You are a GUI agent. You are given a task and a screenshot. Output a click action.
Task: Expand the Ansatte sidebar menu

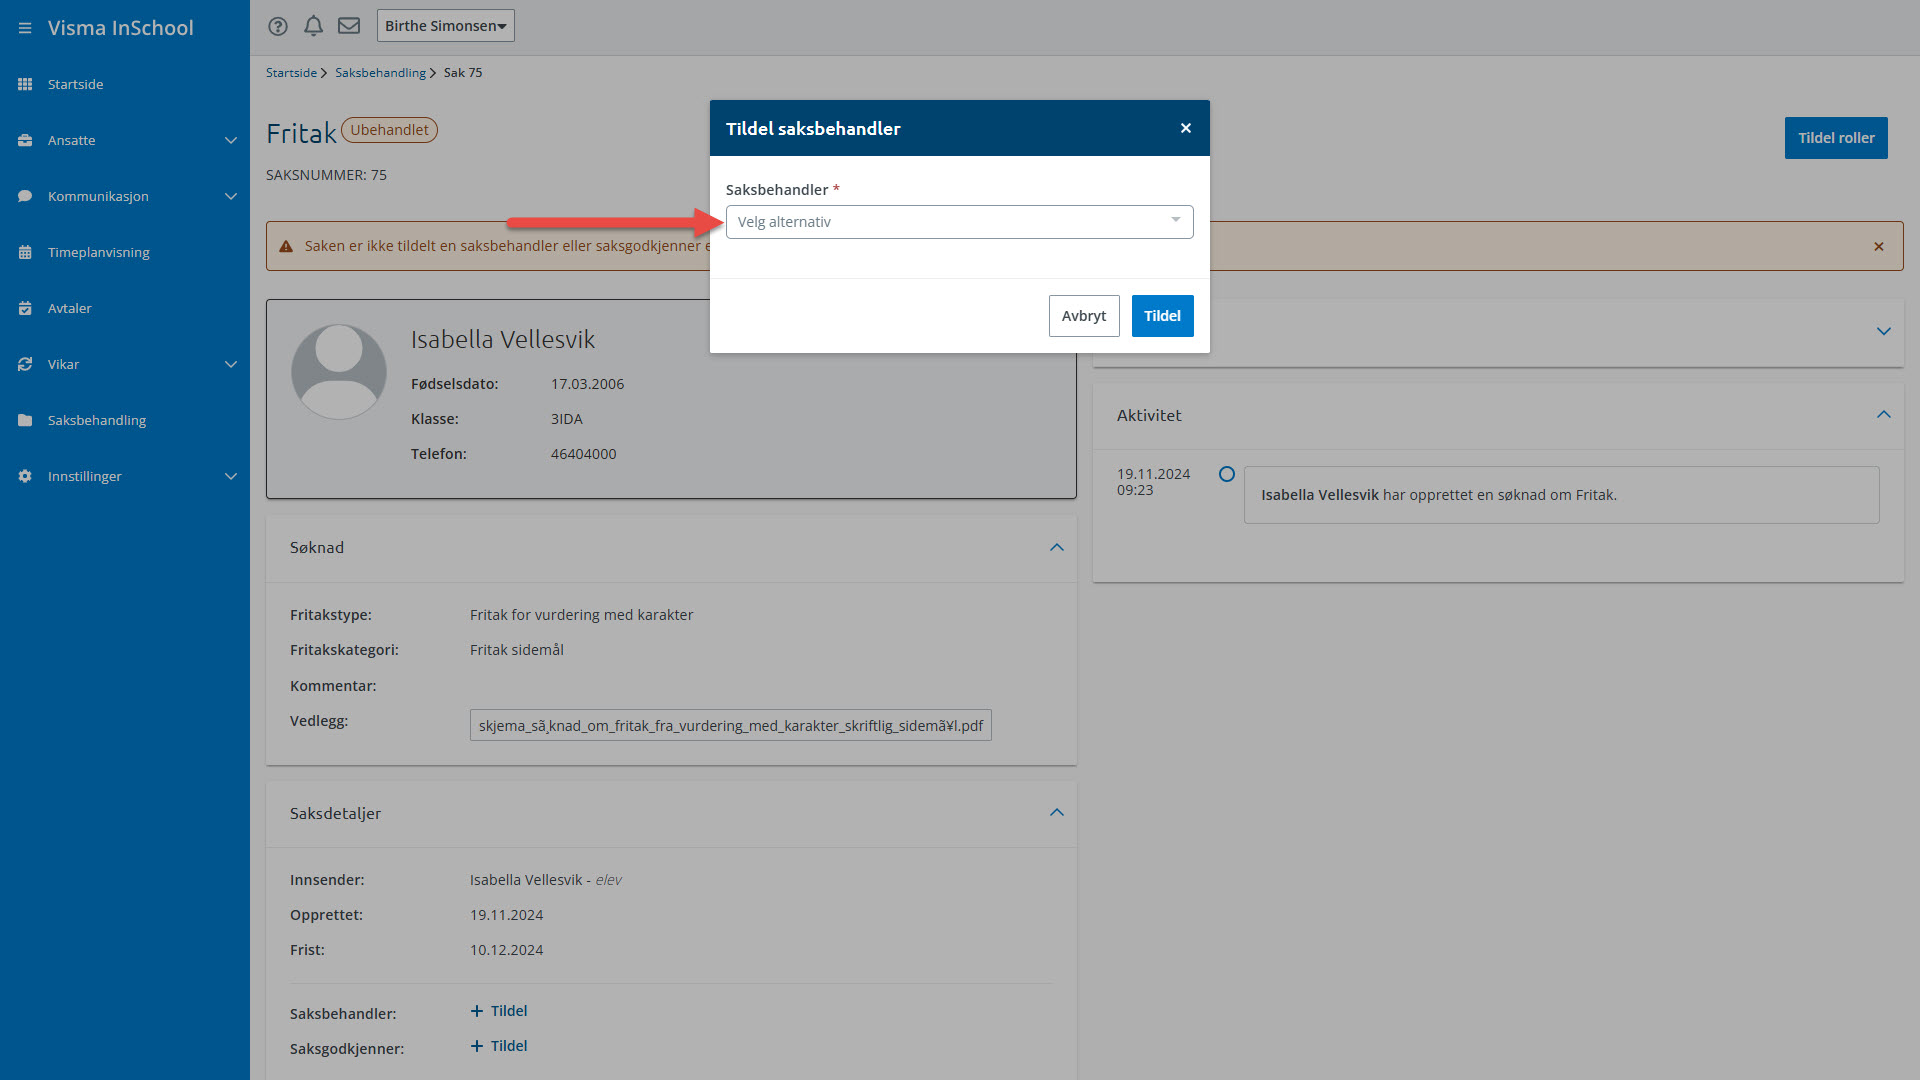click(231, 140)
